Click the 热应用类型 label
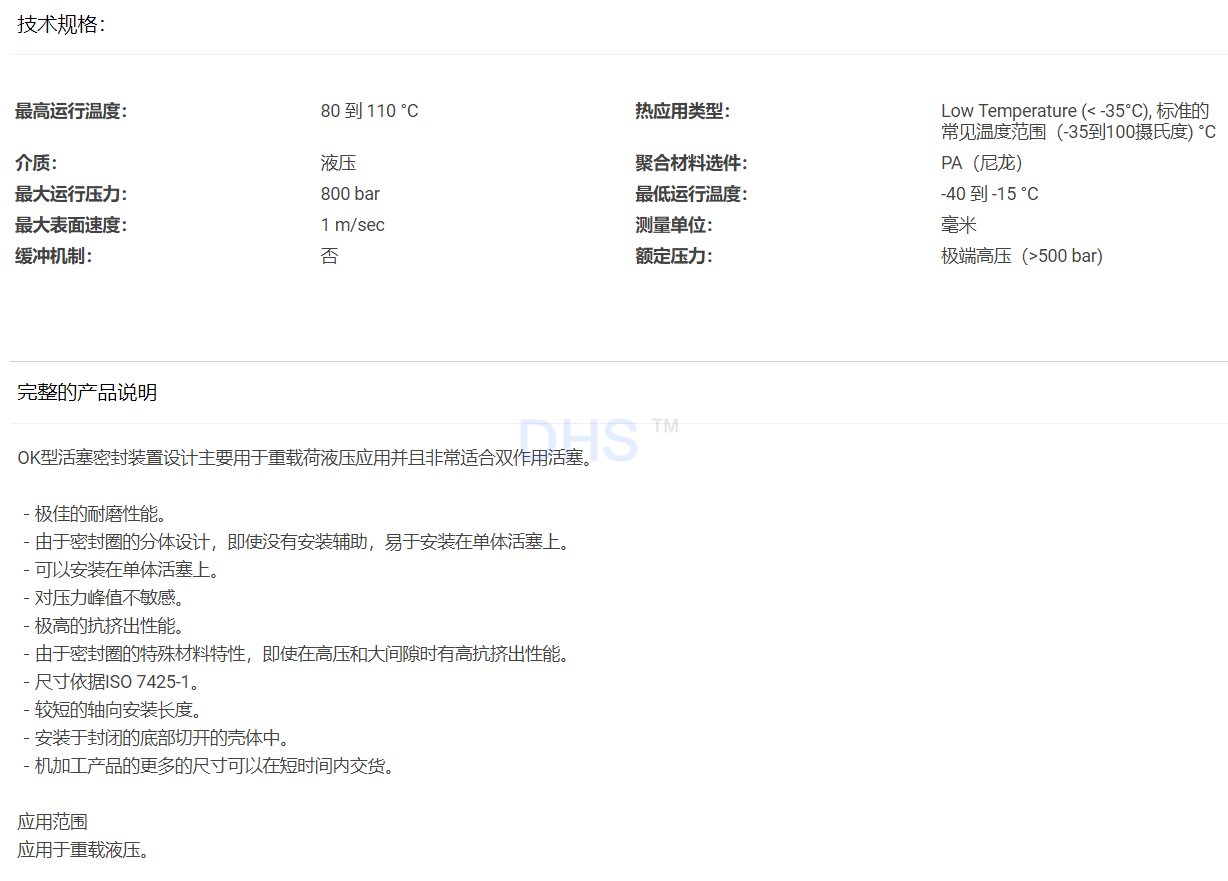The height and width of the screenshot is (881, 1228). [x=682, y=111]
